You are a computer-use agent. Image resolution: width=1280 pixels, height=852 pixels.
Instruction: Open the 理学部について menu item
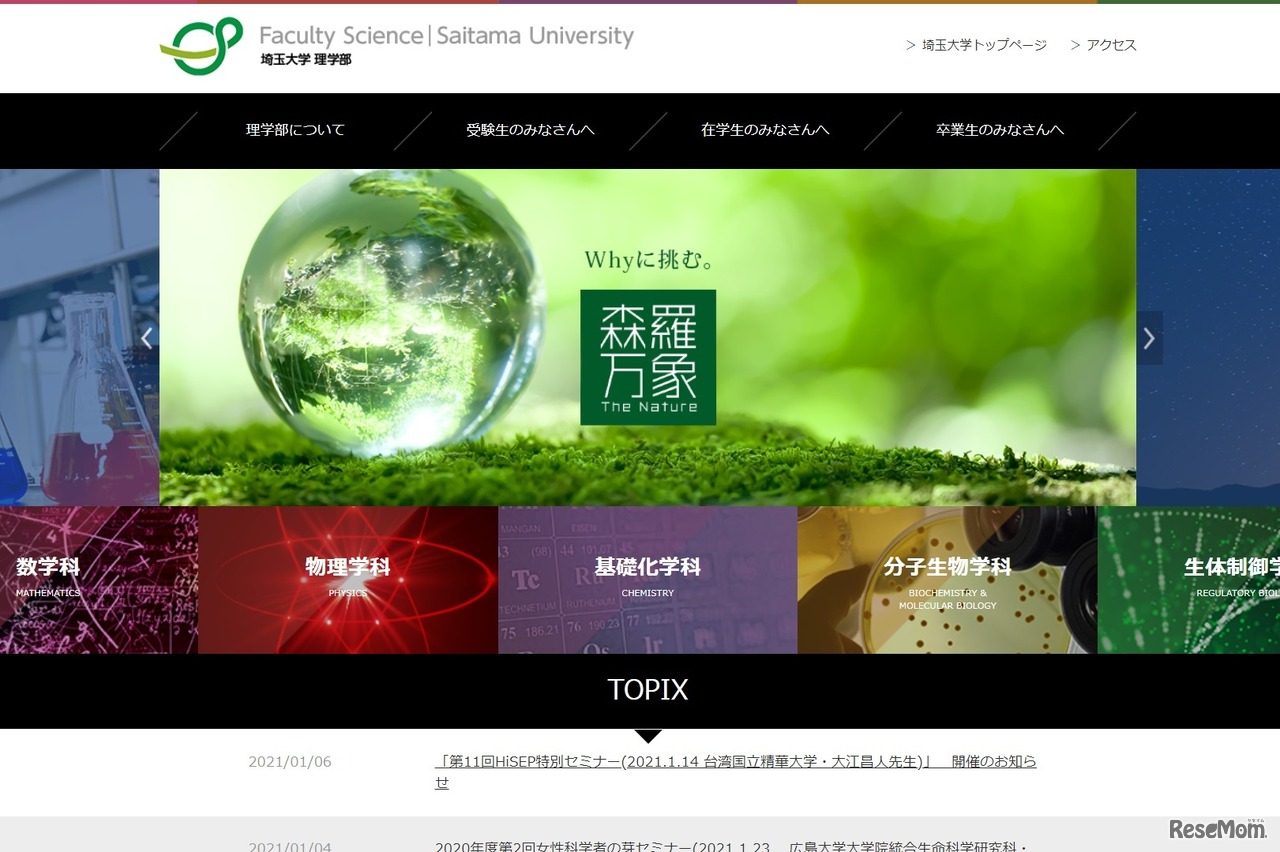click(x=294, y=130)
